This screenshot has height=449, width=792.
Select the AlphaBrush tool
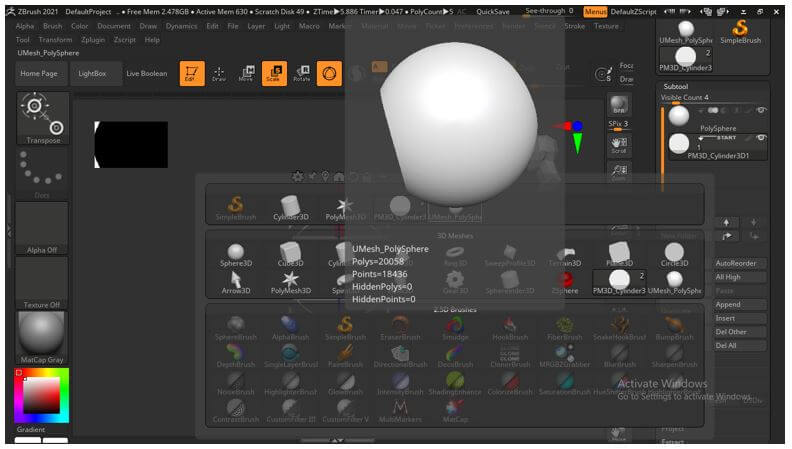click(x=290, y=329)
